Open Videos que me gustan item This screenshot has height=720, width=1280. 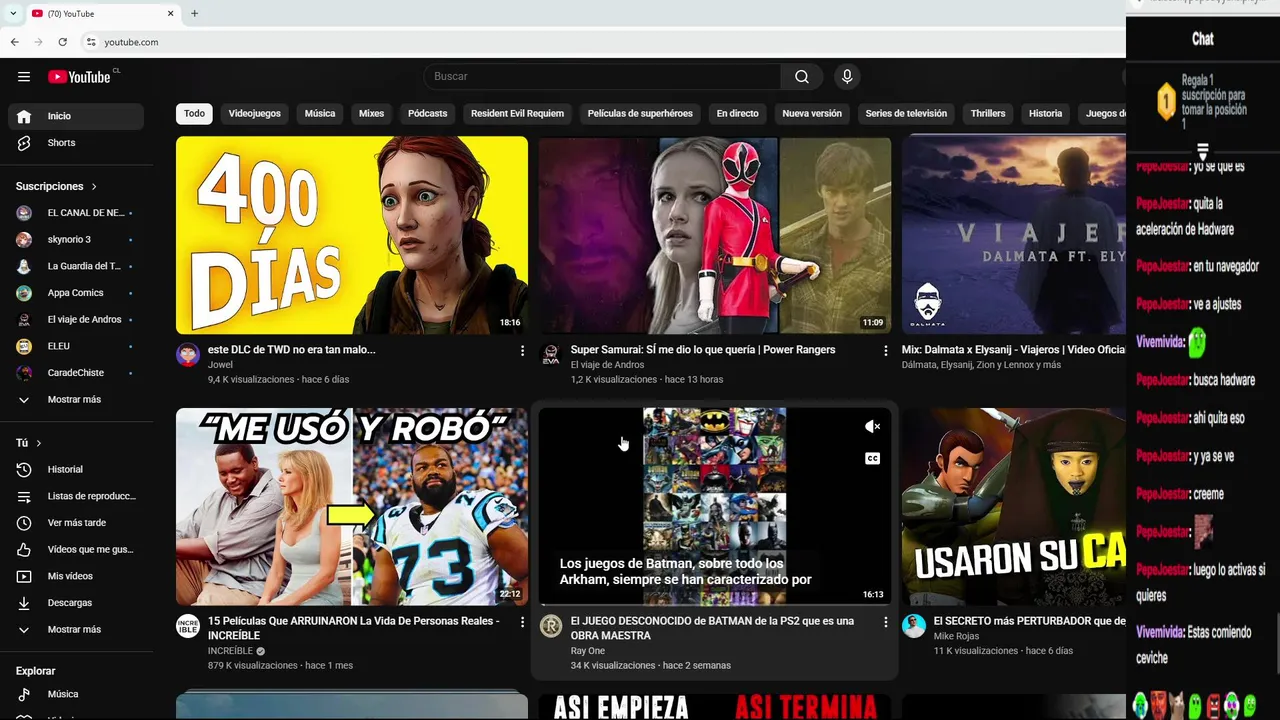[x=76, y=549]
